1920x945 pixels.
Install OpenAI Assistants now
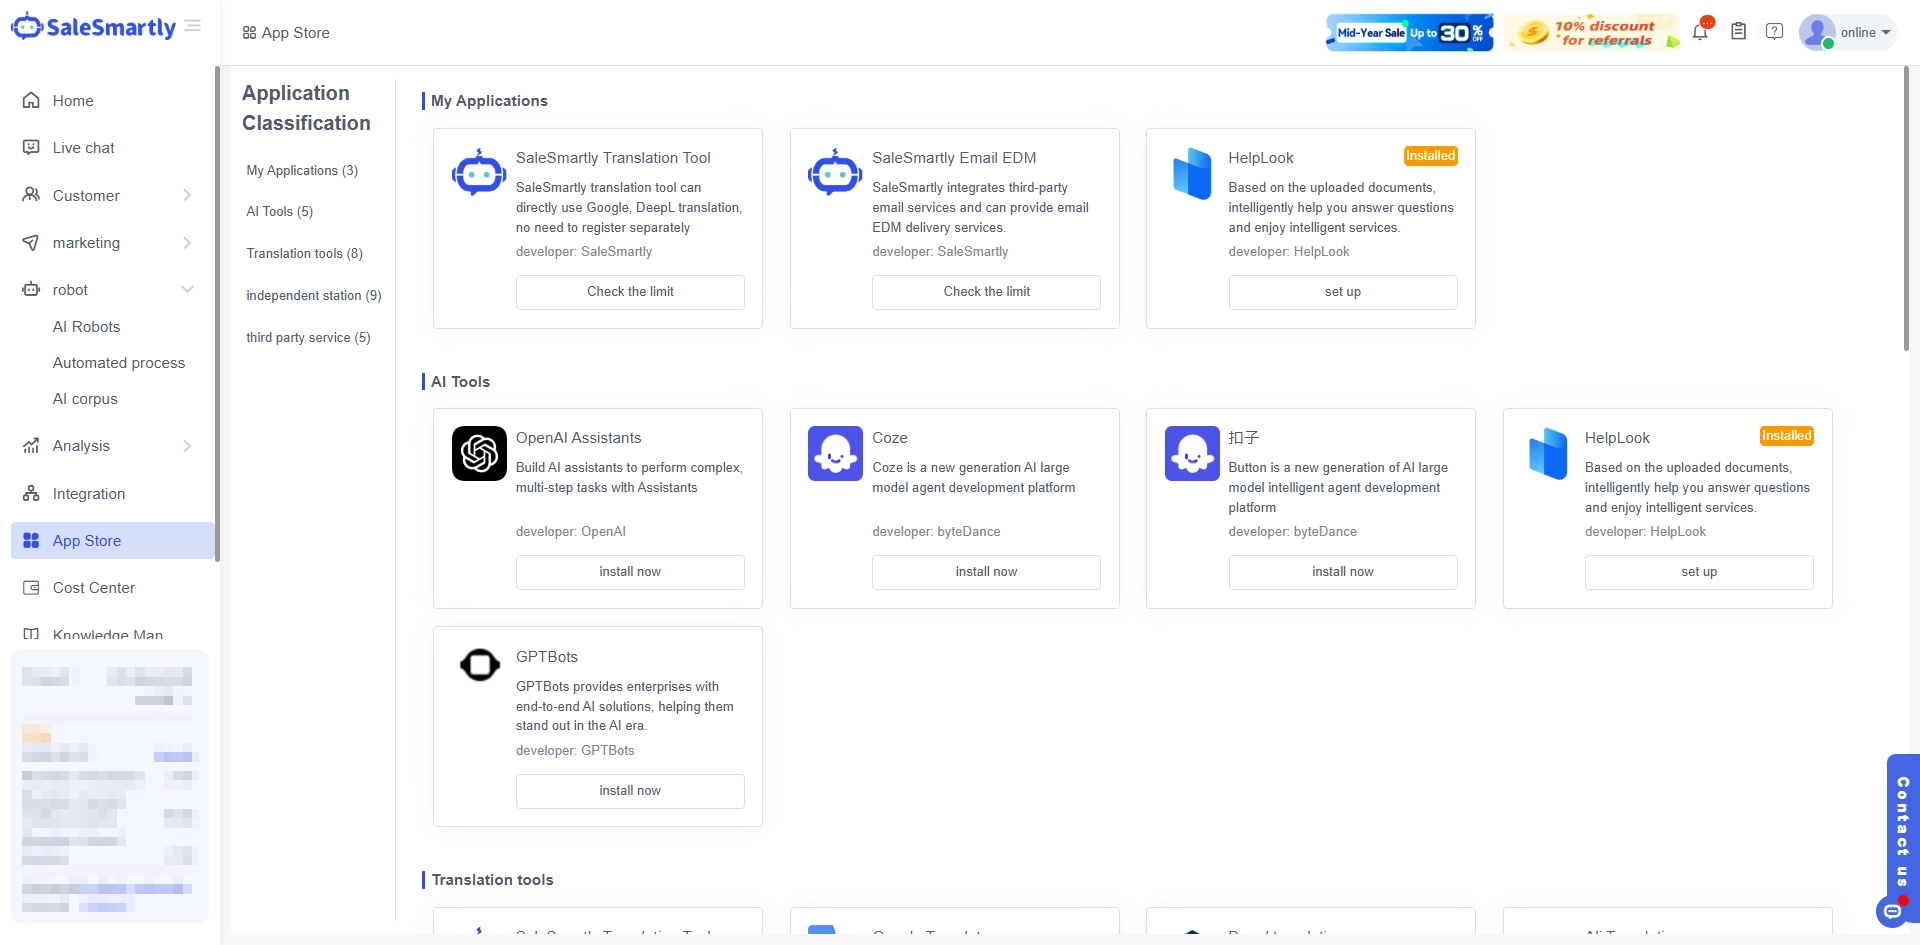(x=630, y=572)
